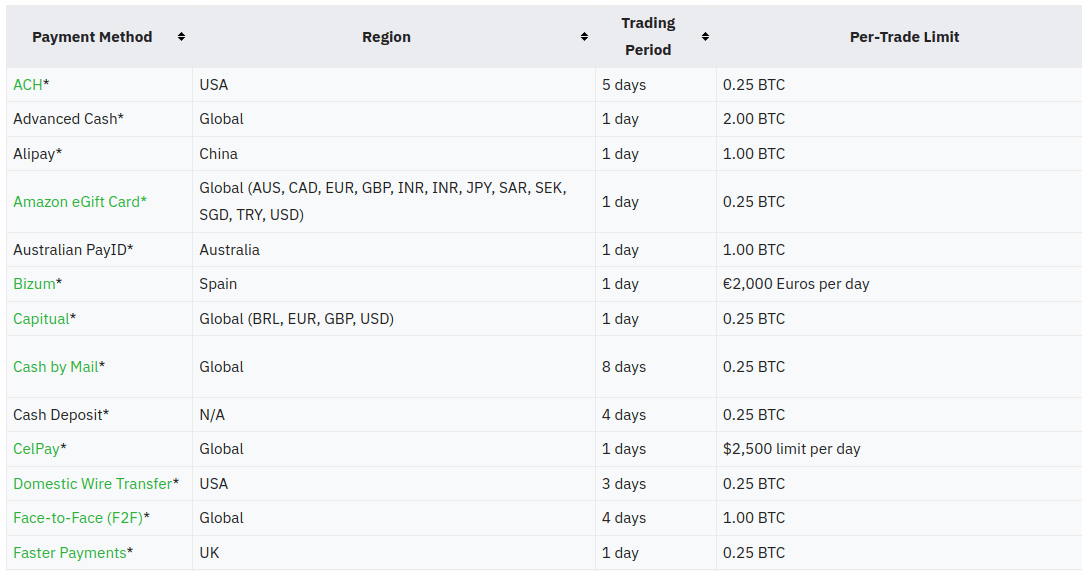
Task: Select the Advanced Cash* cell
Action: coord(99,119)
